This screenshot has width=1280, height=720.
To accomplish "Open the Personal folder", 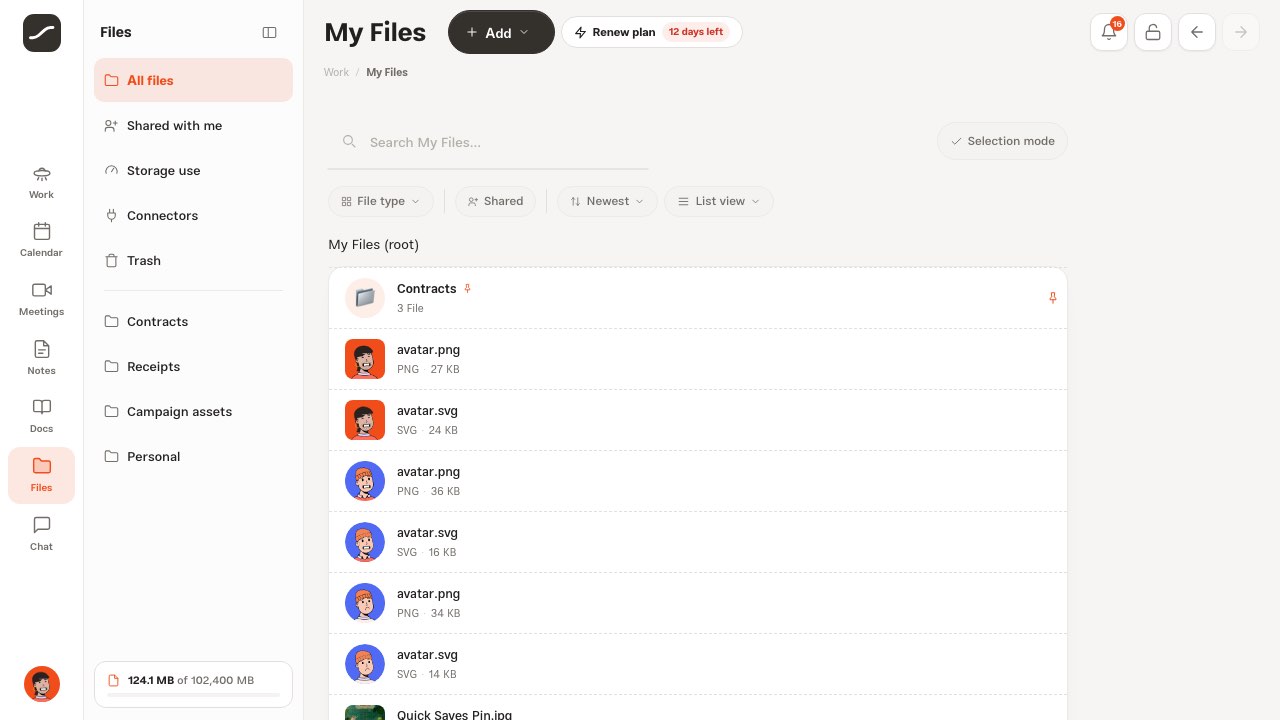I will [x=193, y=456].
